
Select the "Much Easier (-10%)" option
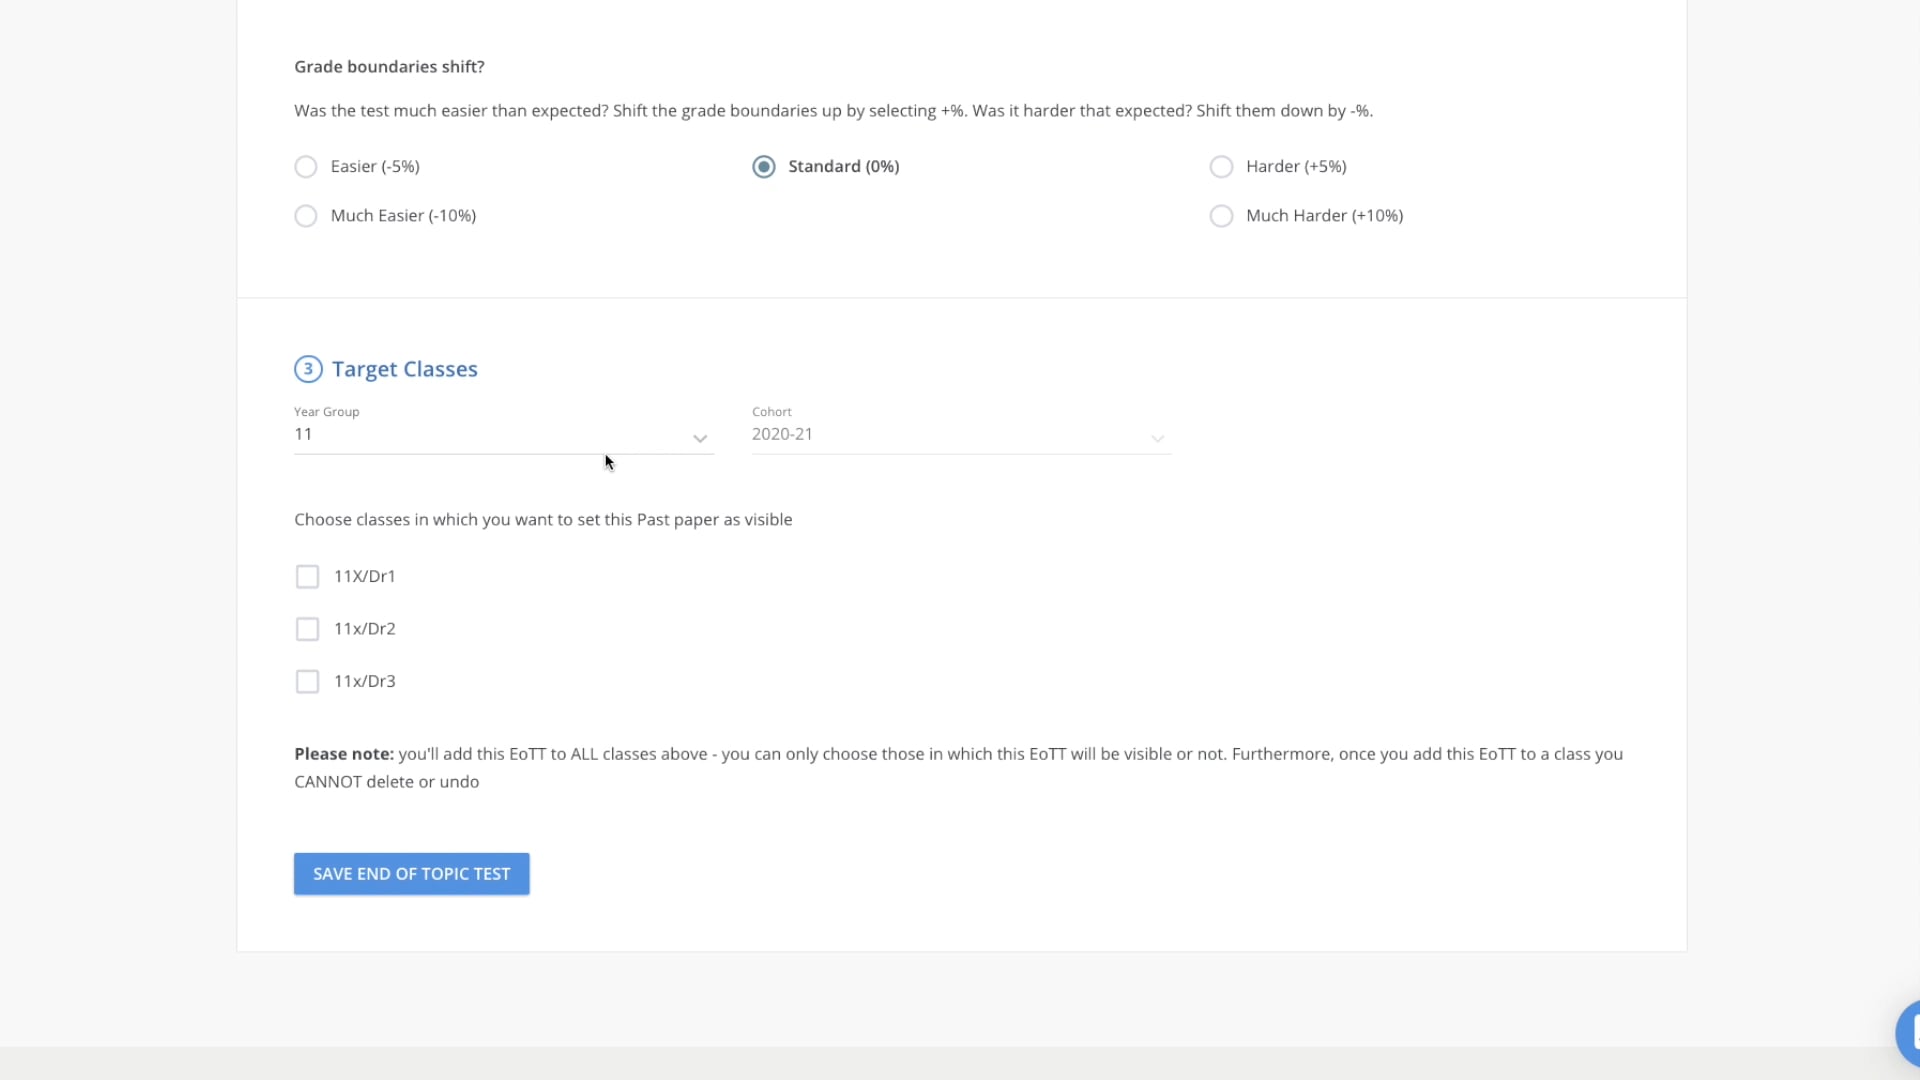[x=305, y=216]
